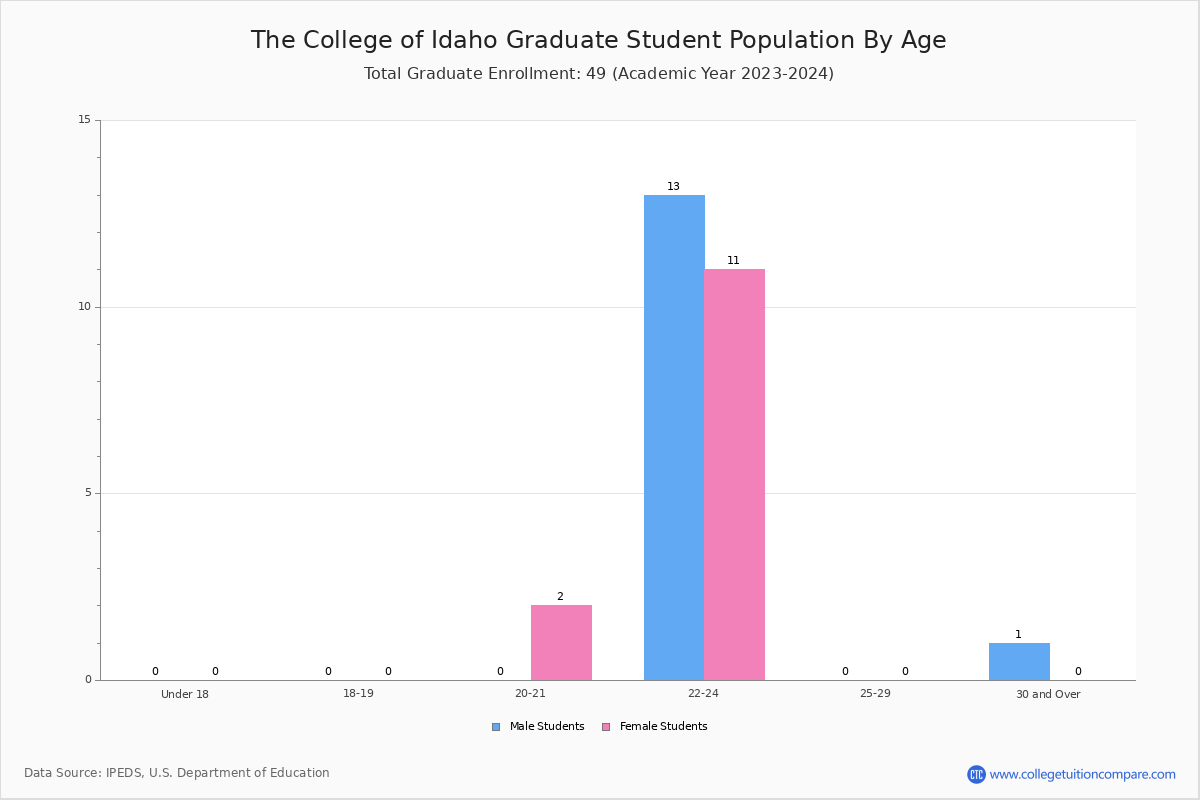Screen dimensions: 1200x800
Task: Click the 18-19 axis label
Action: tap(358, 694)
